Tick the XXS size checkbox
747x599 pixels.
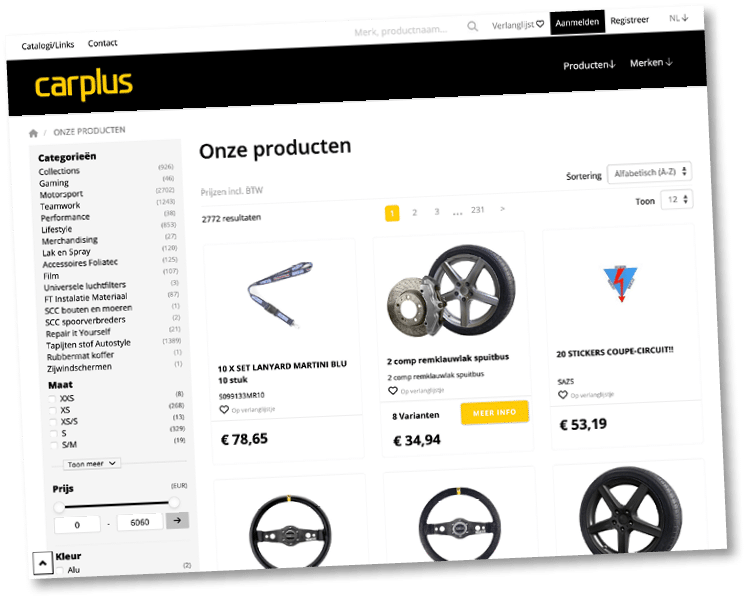tap(52, 398)
